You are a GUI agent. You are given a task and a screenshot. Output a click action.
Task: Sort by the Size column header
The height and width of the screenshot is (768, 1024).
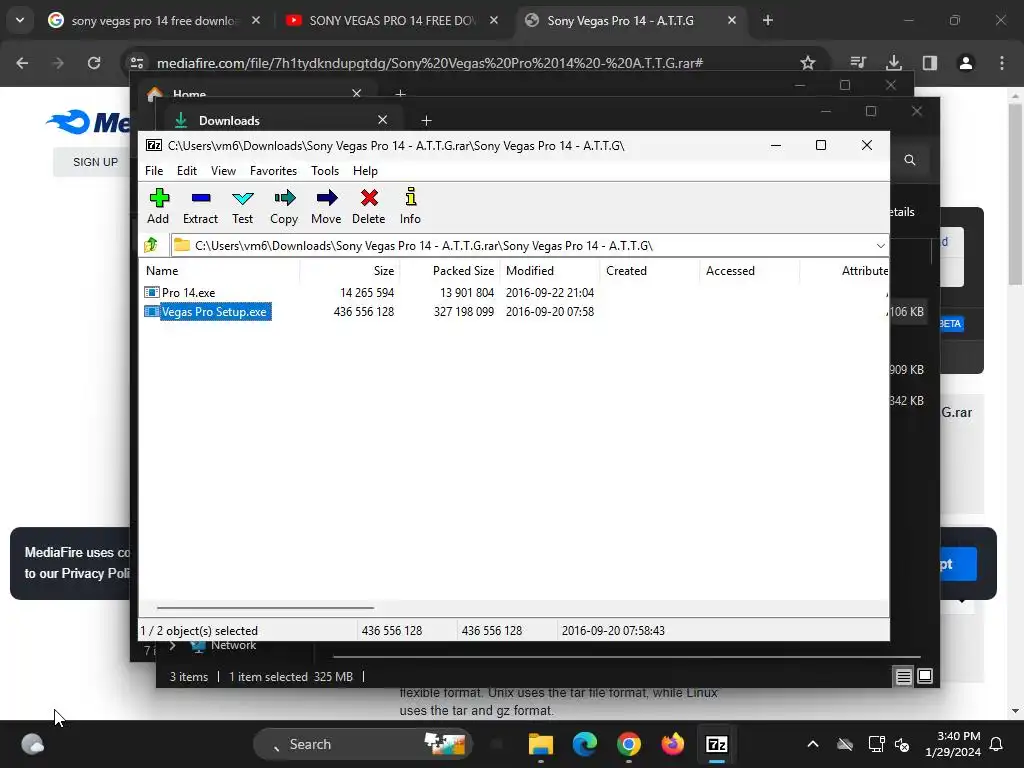click(349, 270)
